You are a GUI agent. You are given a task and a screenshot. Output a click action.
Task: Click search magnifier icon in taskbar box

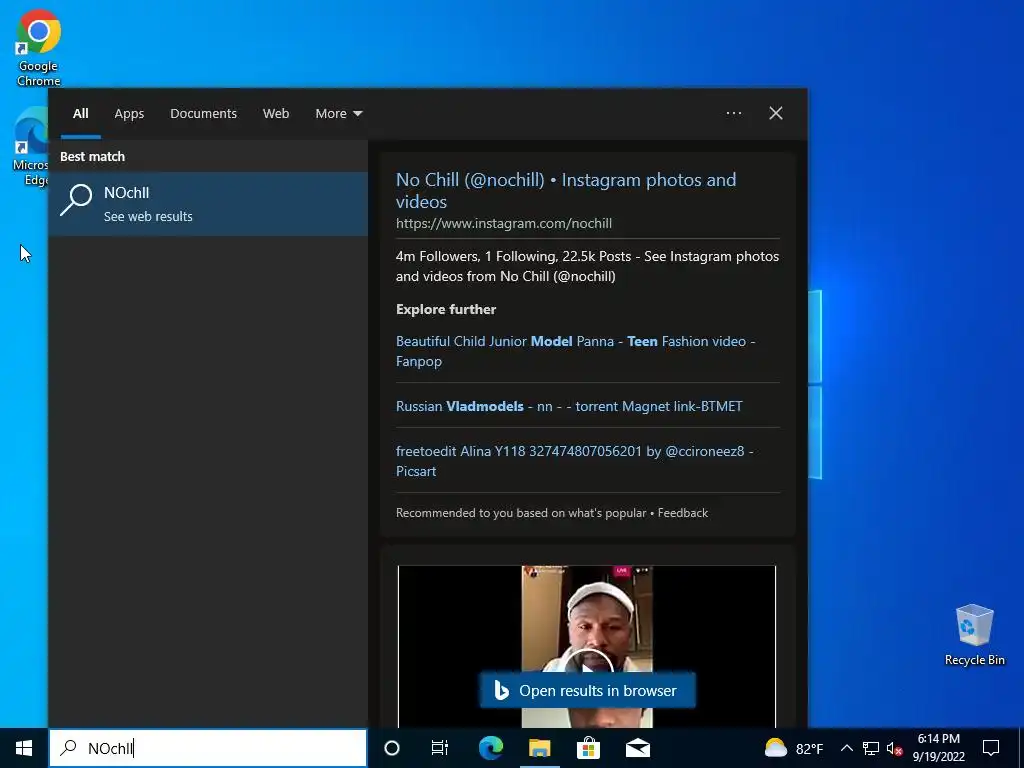pos(69,748)
